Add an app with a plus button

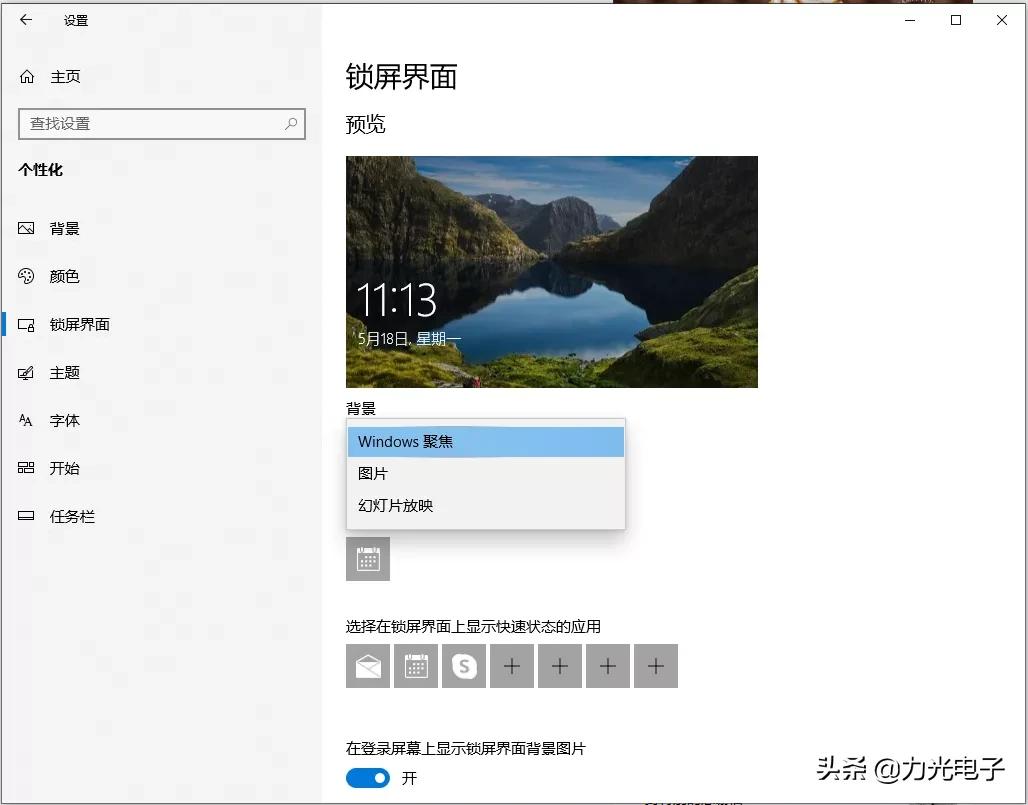pos(511,665)
